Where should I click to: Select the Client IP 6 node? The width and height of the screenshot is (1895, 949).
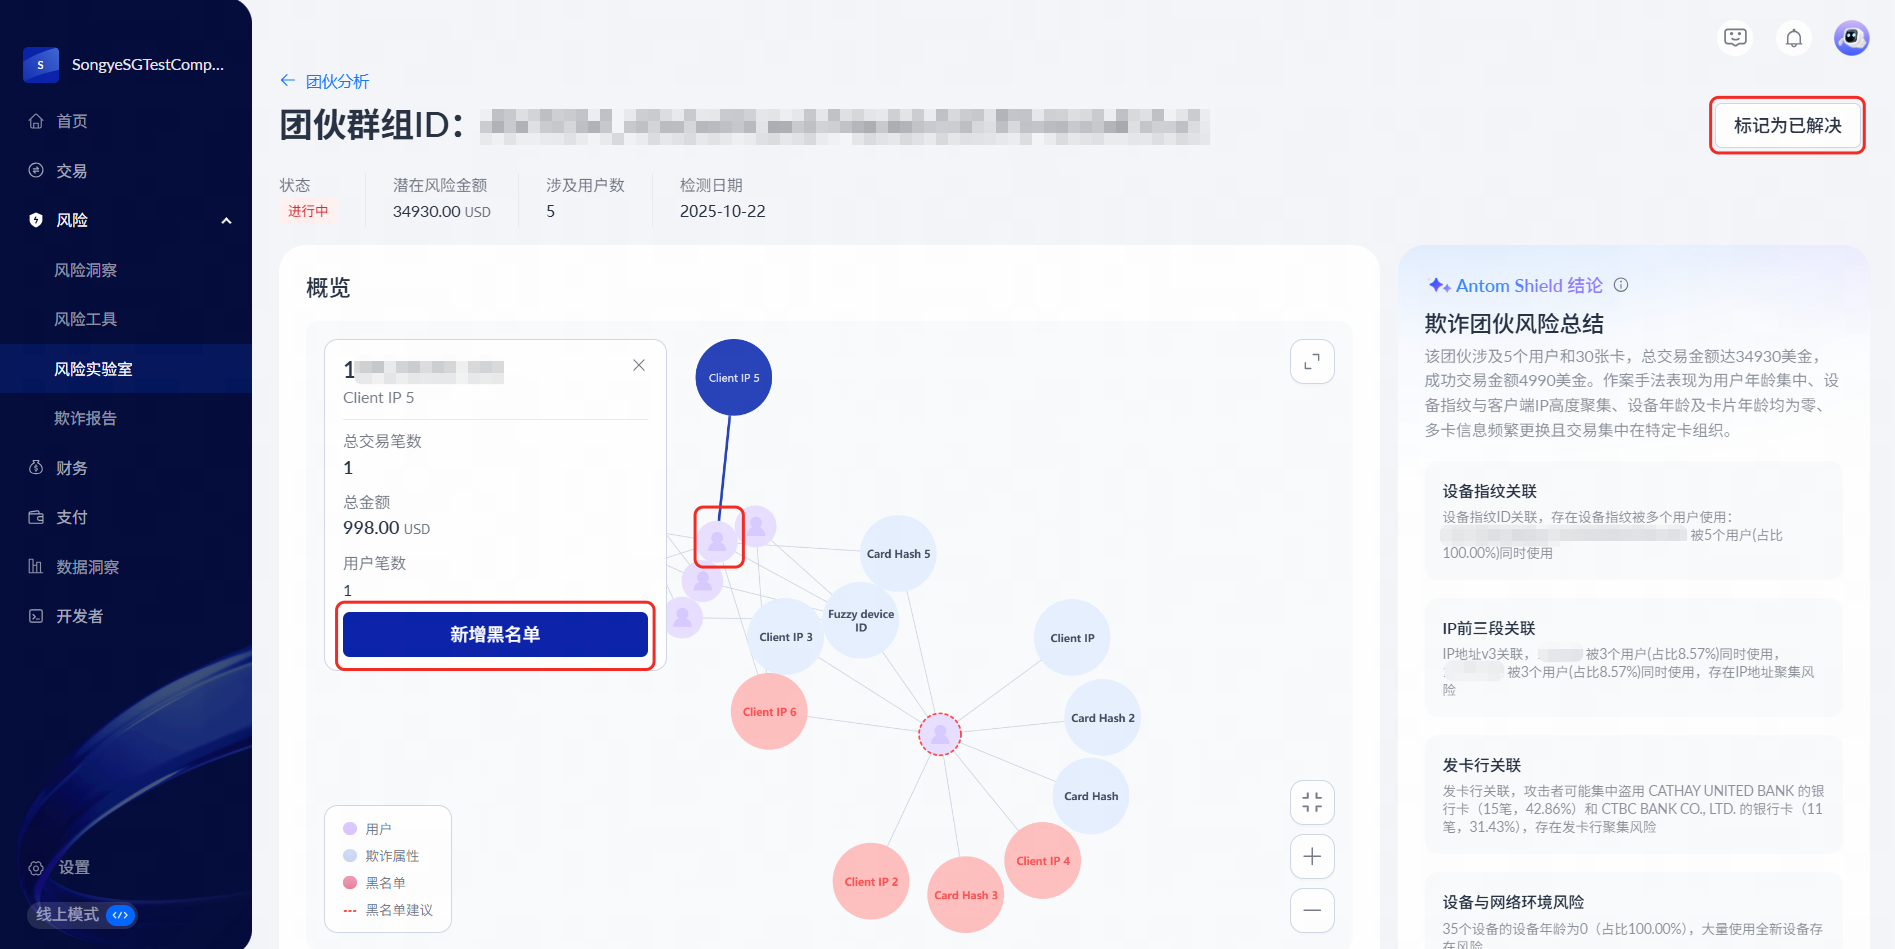tap(769, 712)
